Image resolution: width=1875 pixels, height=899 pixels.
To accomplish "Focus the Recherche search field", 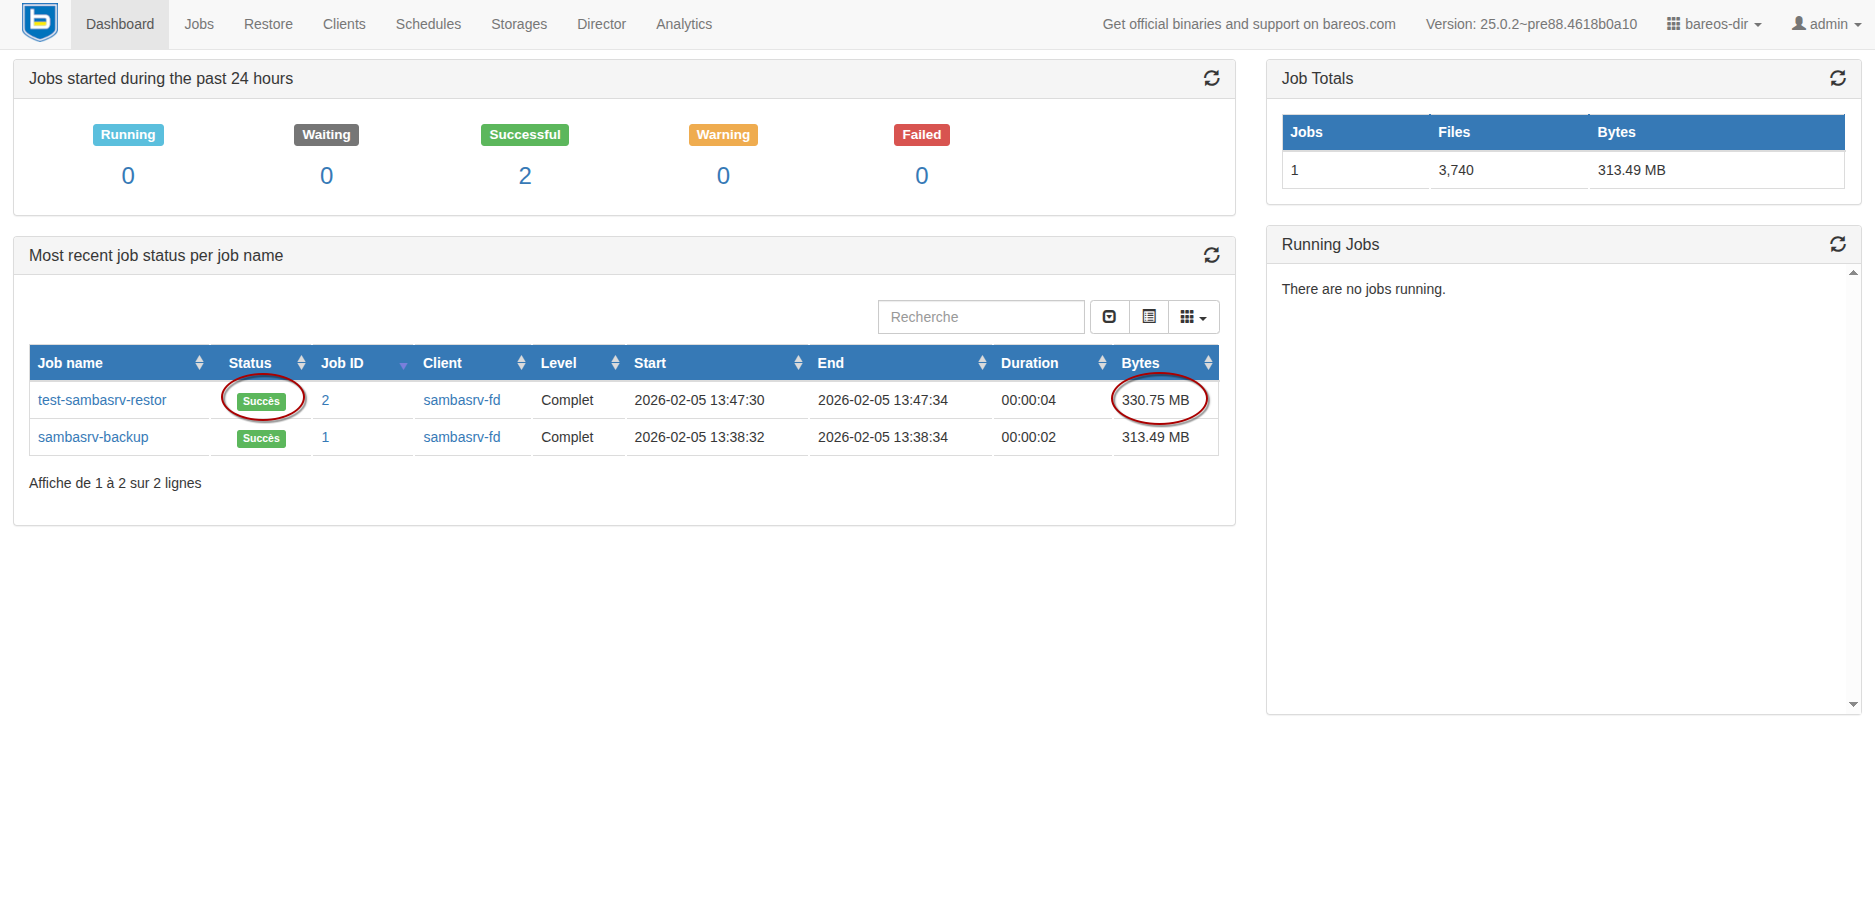I will (x=981, y=317).
